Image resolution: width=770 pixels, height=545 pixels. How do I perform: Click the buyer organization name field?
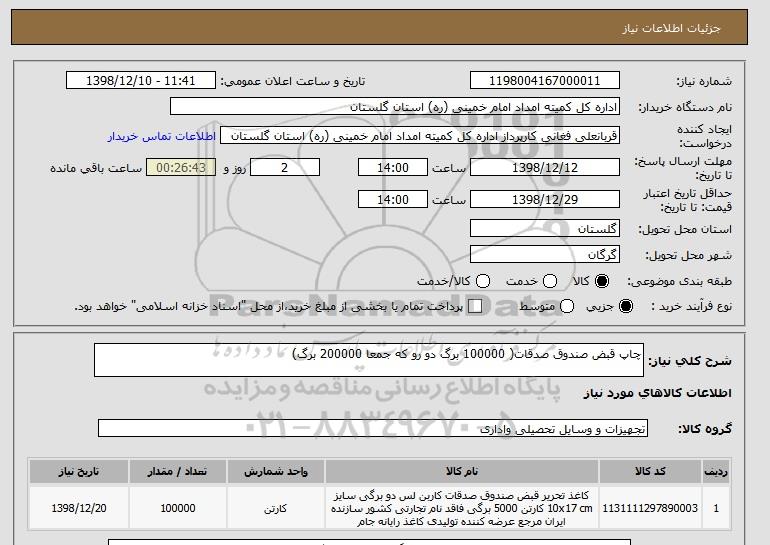tap(395, 107)
